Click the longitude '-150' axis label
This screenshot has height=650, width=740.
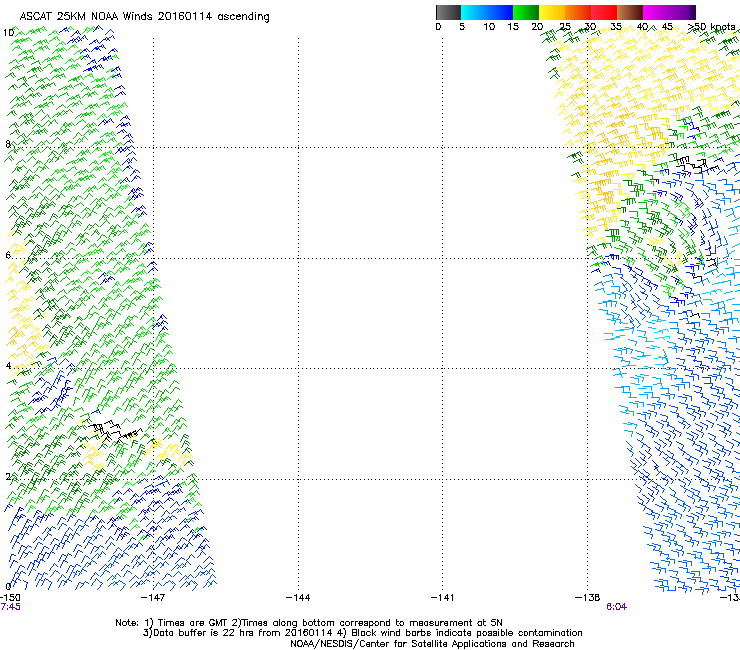10,598
